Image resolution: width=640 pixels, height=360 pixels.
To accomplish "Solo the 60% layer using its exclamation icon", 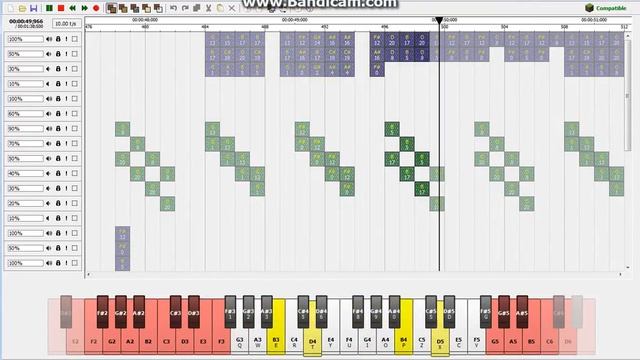I will point(66,114).
